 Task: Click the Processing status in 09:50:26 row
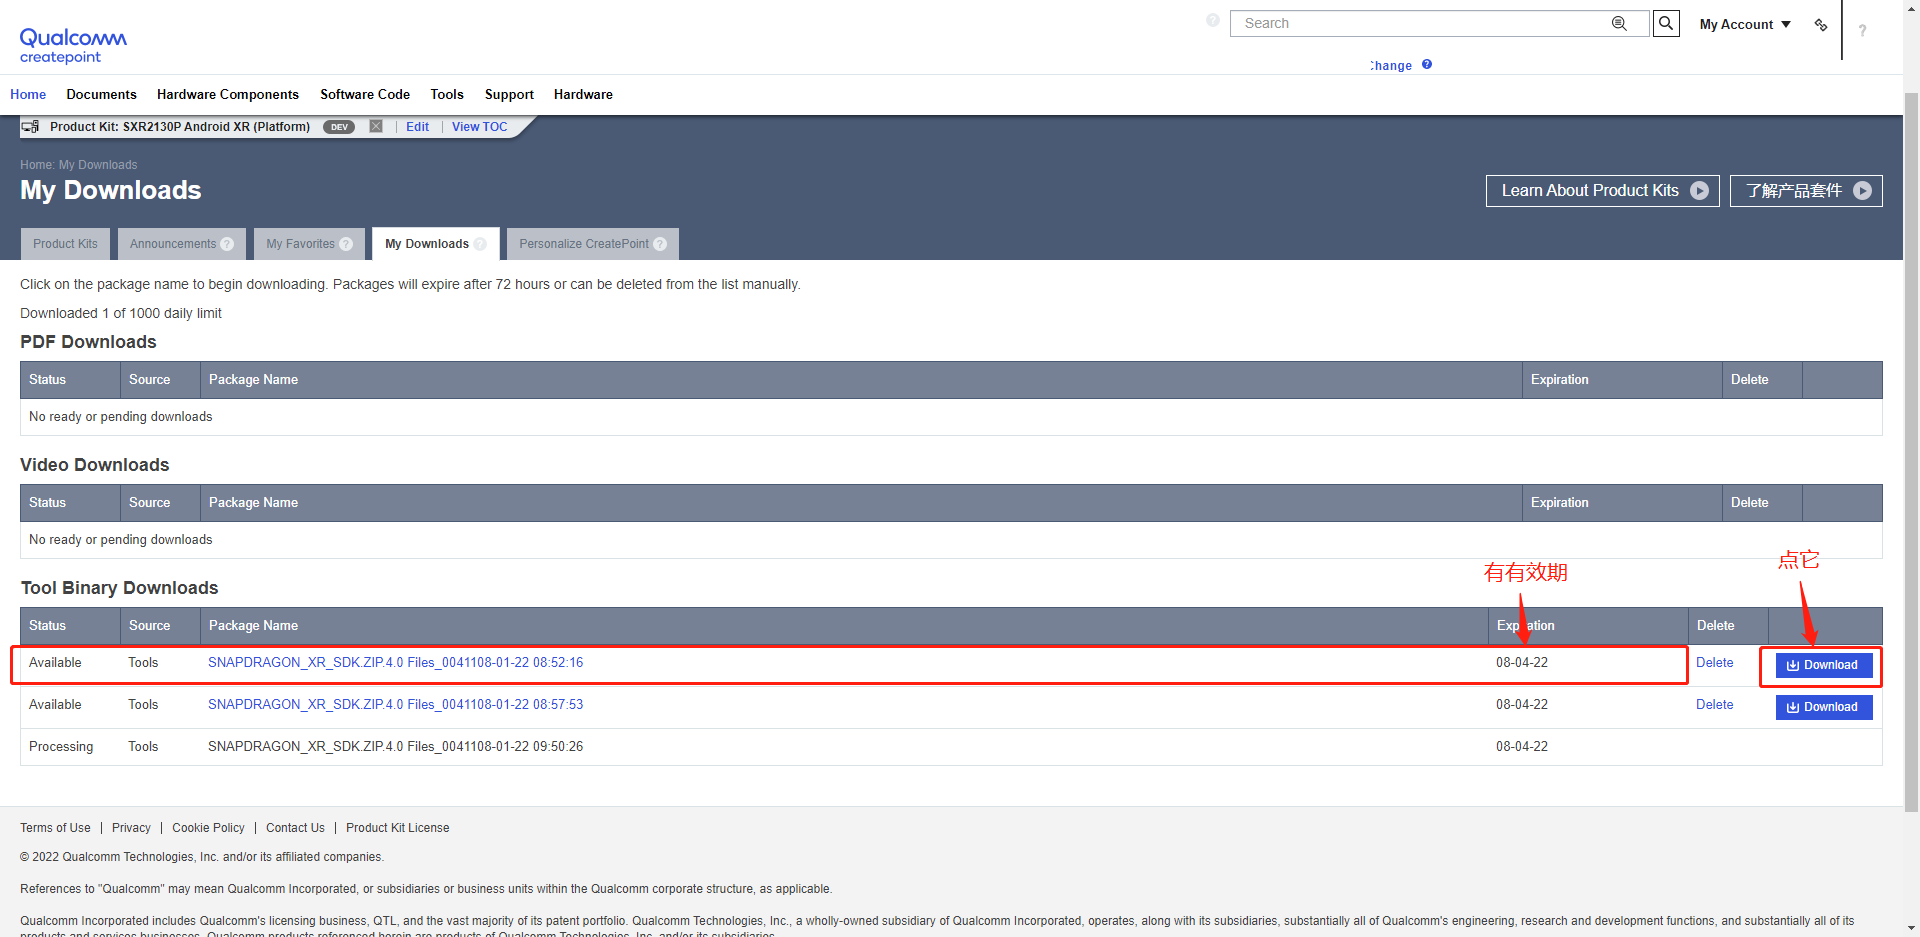61,746
